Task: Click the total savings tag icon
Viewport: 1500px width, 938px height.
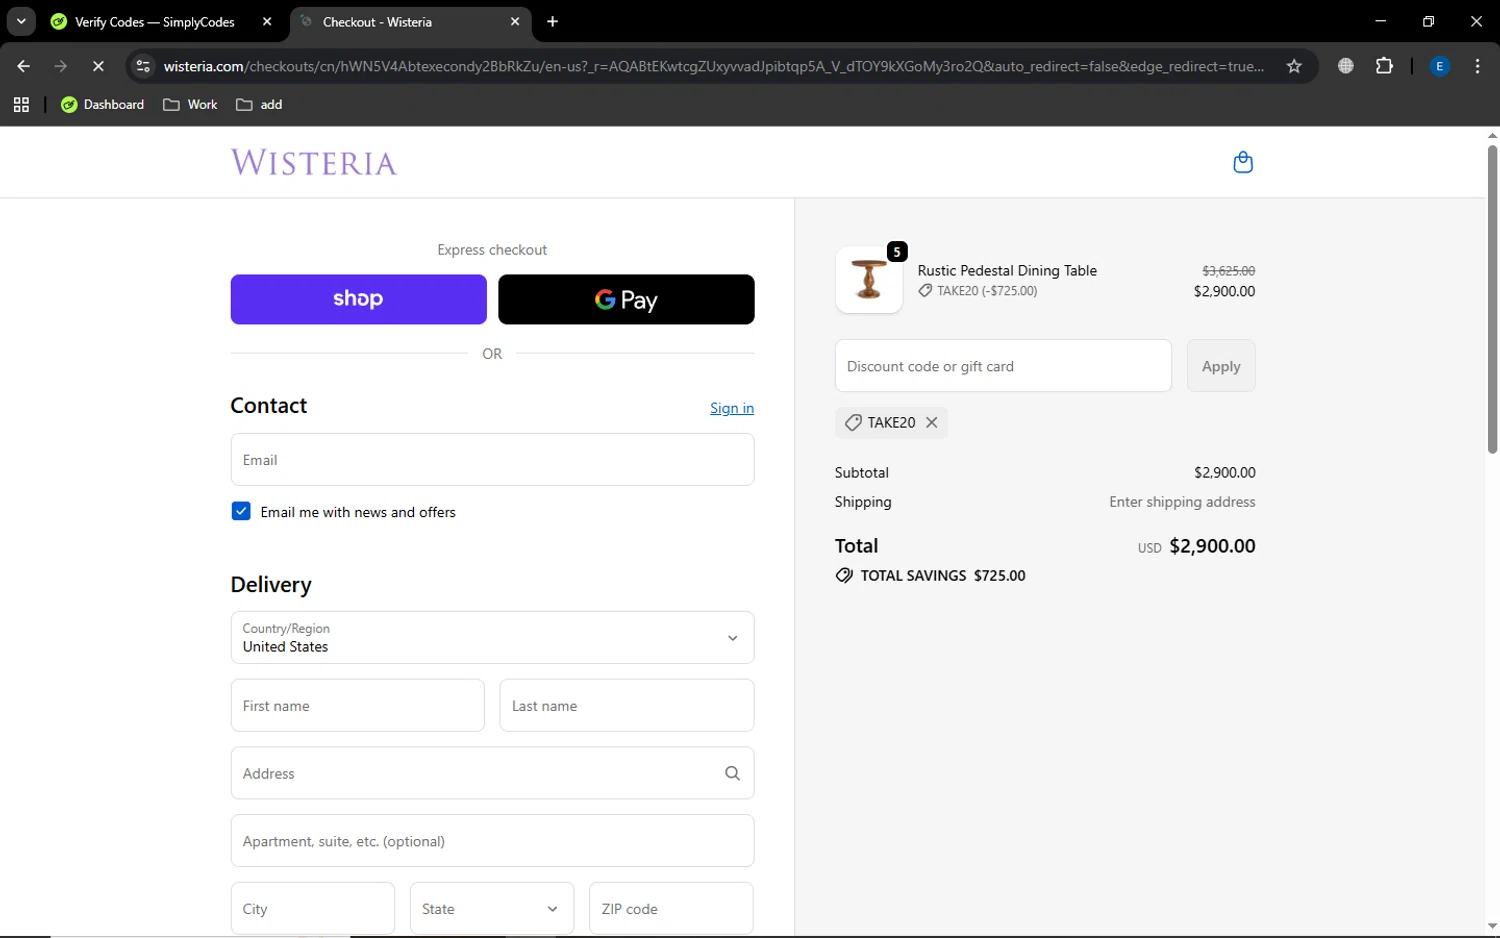Action: tap(845, 576)
